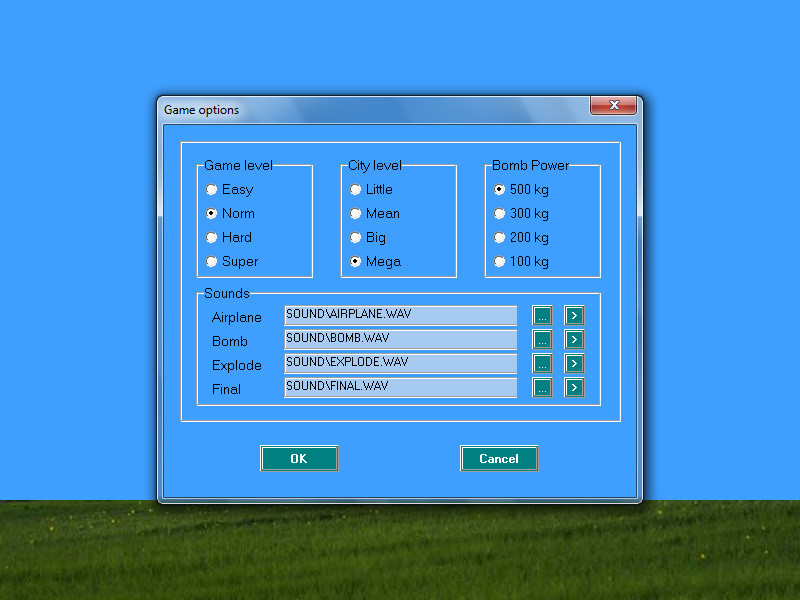Play the Explode sound preview

coord(574,363)
